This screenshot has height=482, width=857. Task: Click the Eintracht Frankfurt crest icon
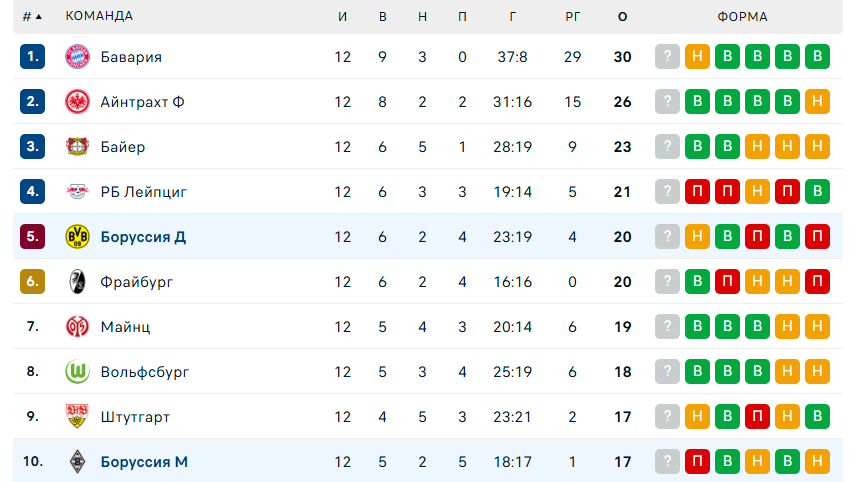pos(77,102)
